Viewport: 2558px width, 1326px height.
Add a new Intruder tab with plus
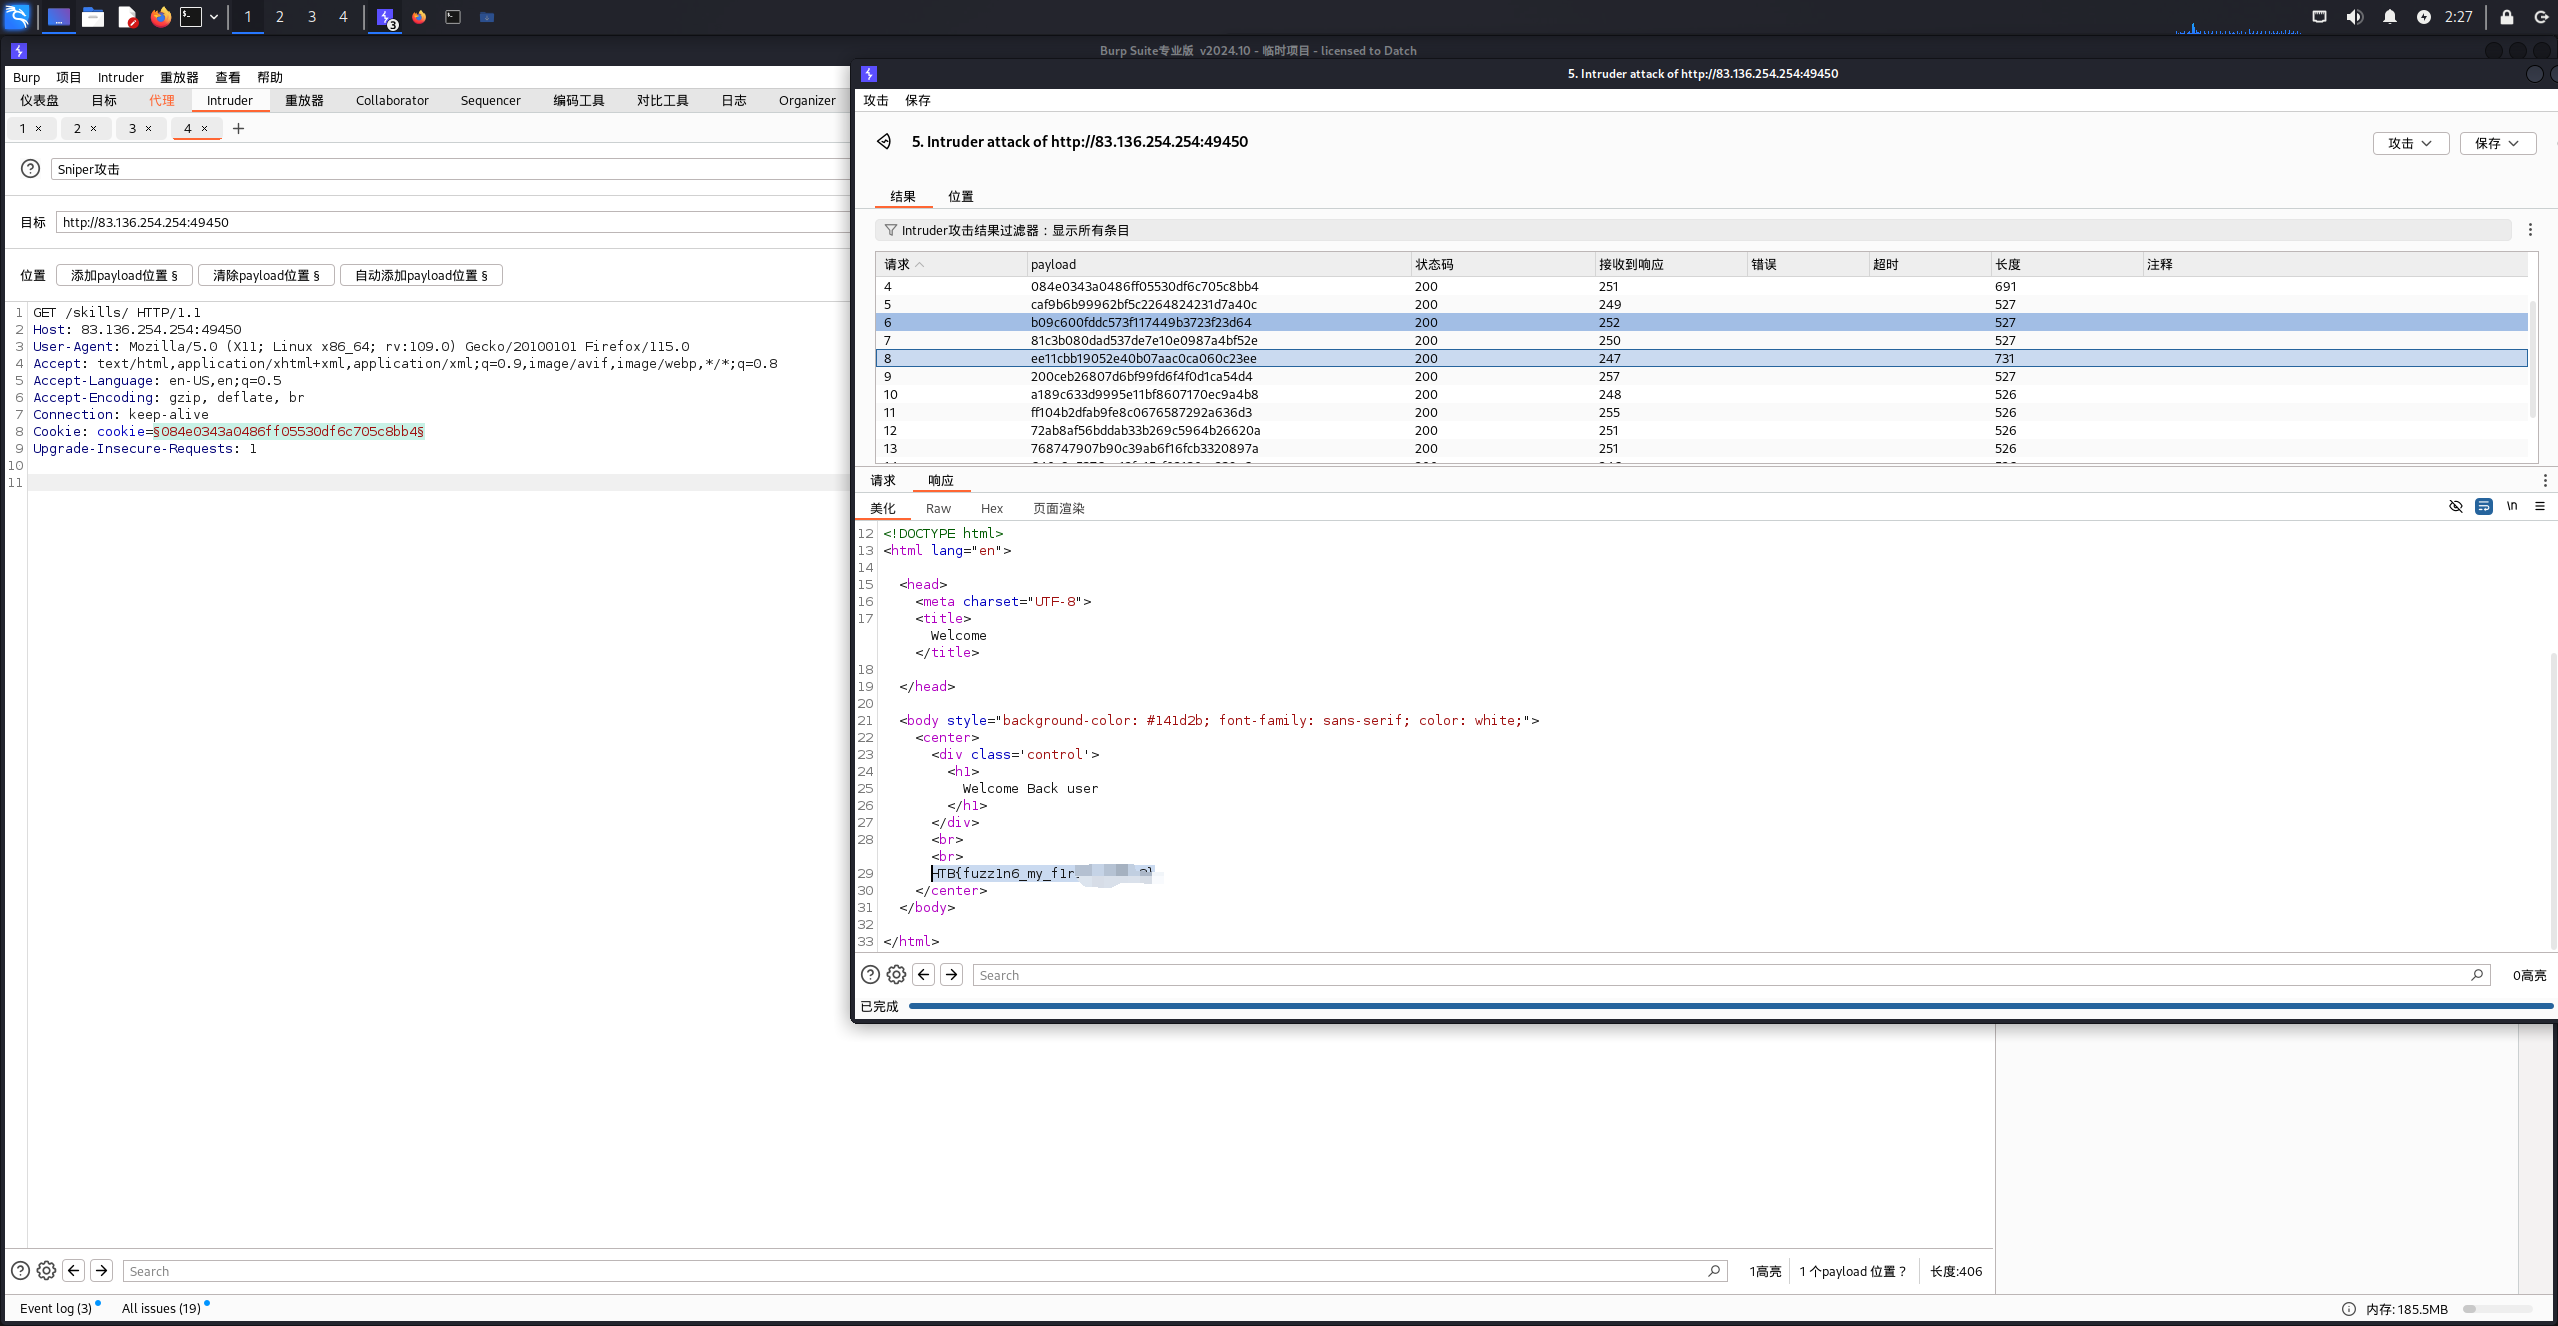238,128
